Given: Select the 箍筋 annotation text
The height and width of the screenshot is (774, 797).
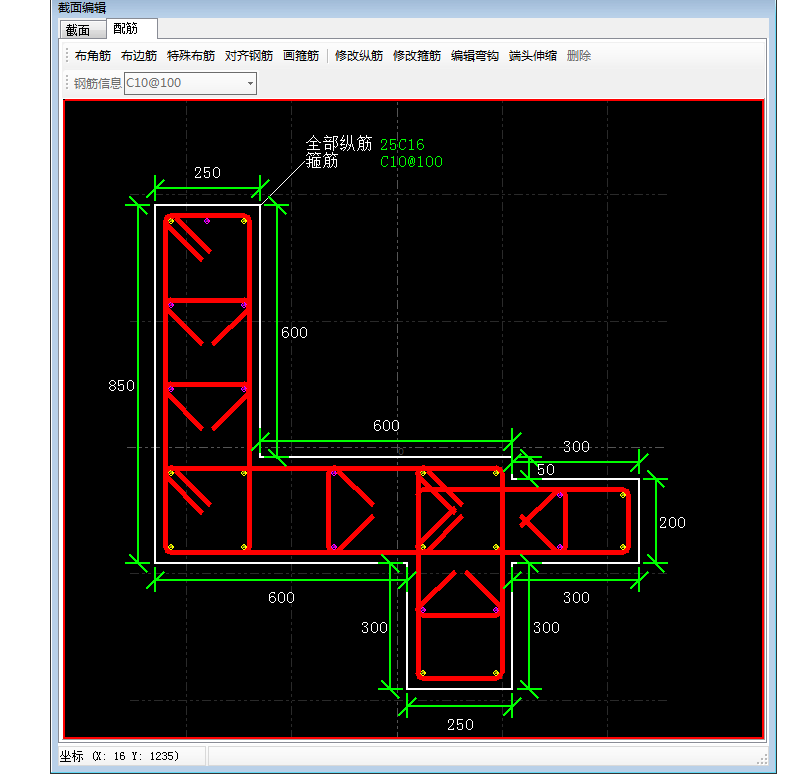Looking at the screenshot, I should click(x=322, y=161).
